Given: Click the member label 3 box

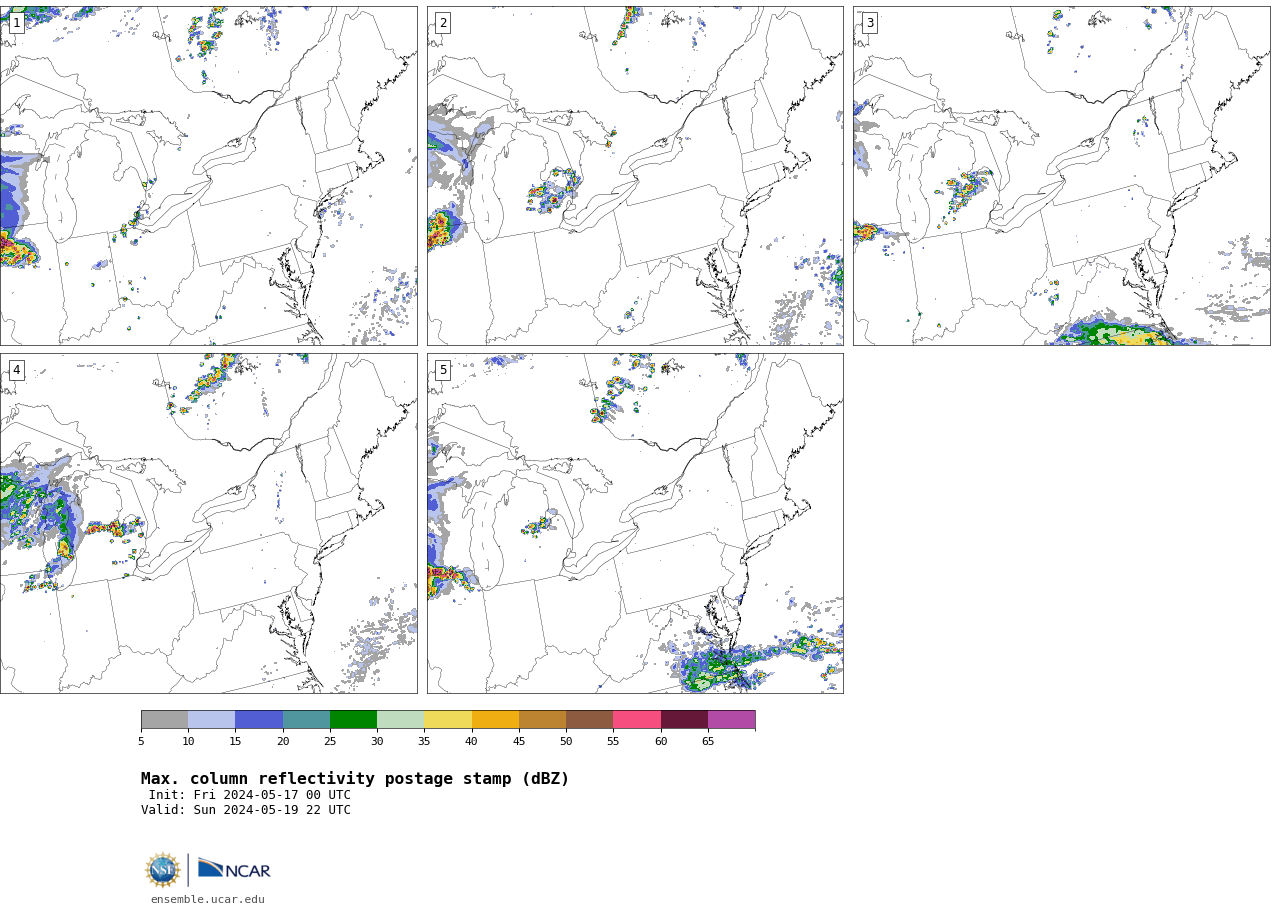Looking at the screenshot, I should tap(869, 23).
